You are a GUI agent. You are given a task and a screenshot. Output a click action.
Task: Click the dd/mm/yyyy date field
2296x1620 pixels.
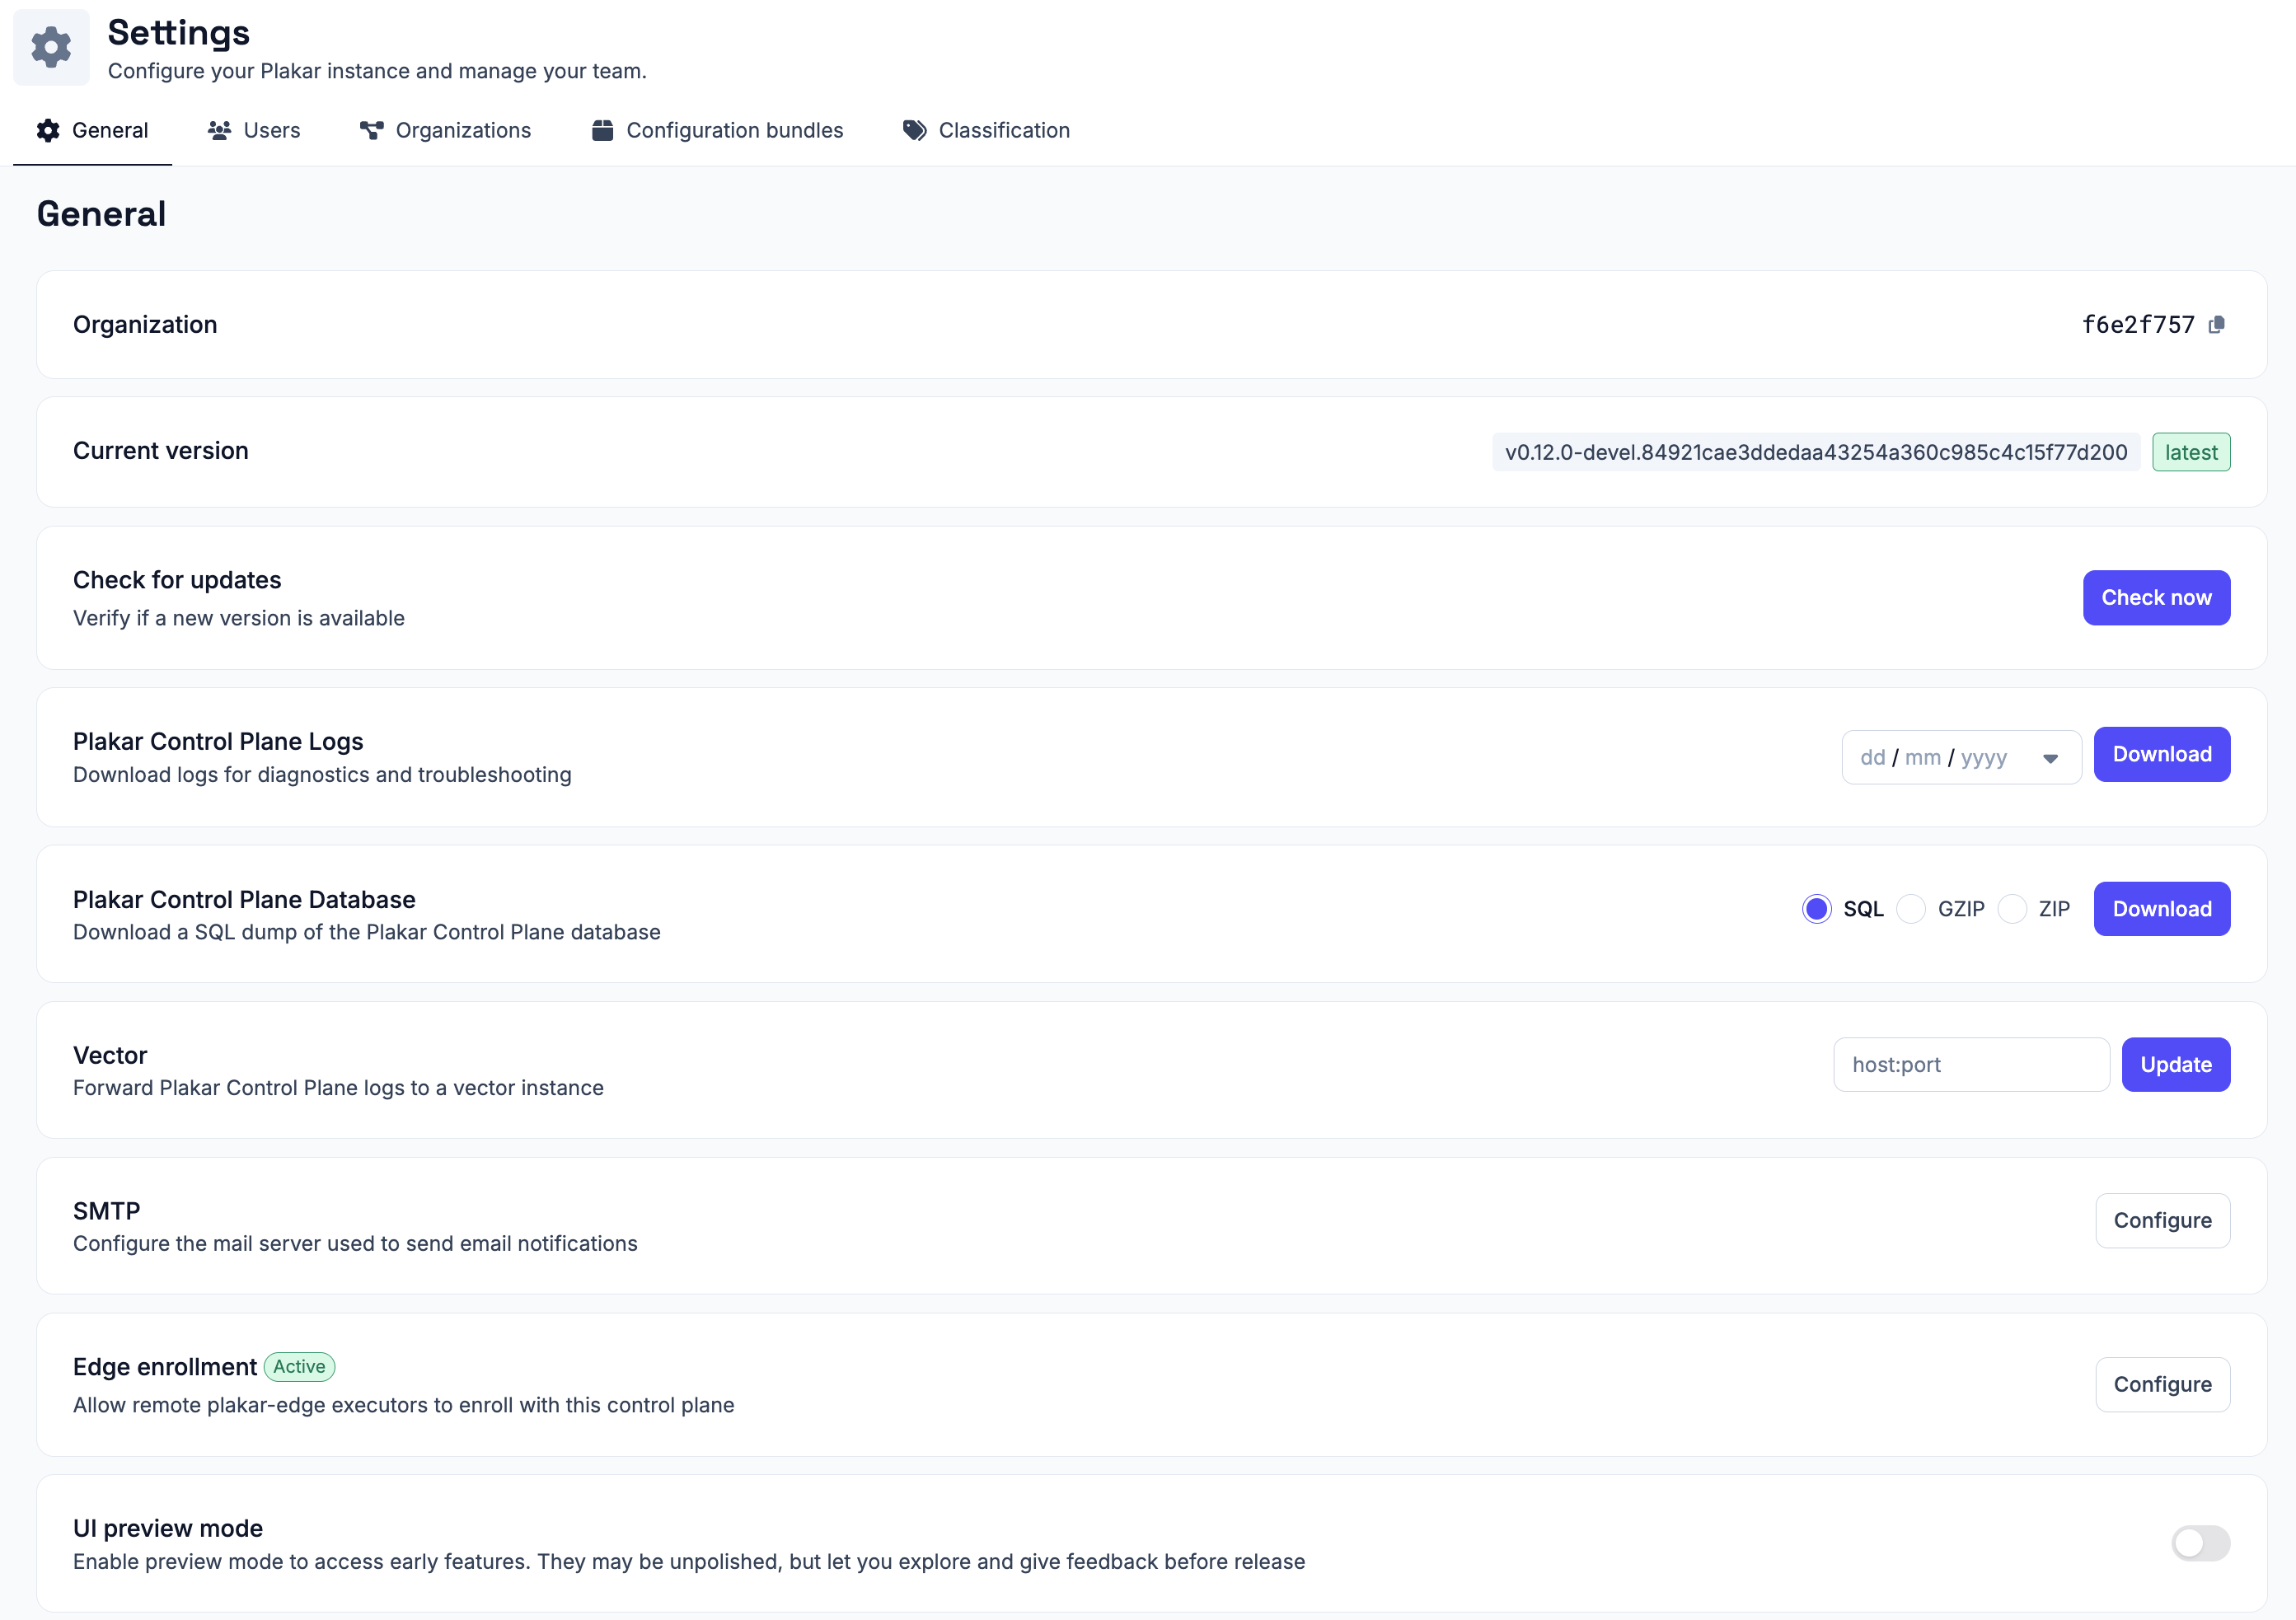pyautogui.click(x=1961, y=758)
